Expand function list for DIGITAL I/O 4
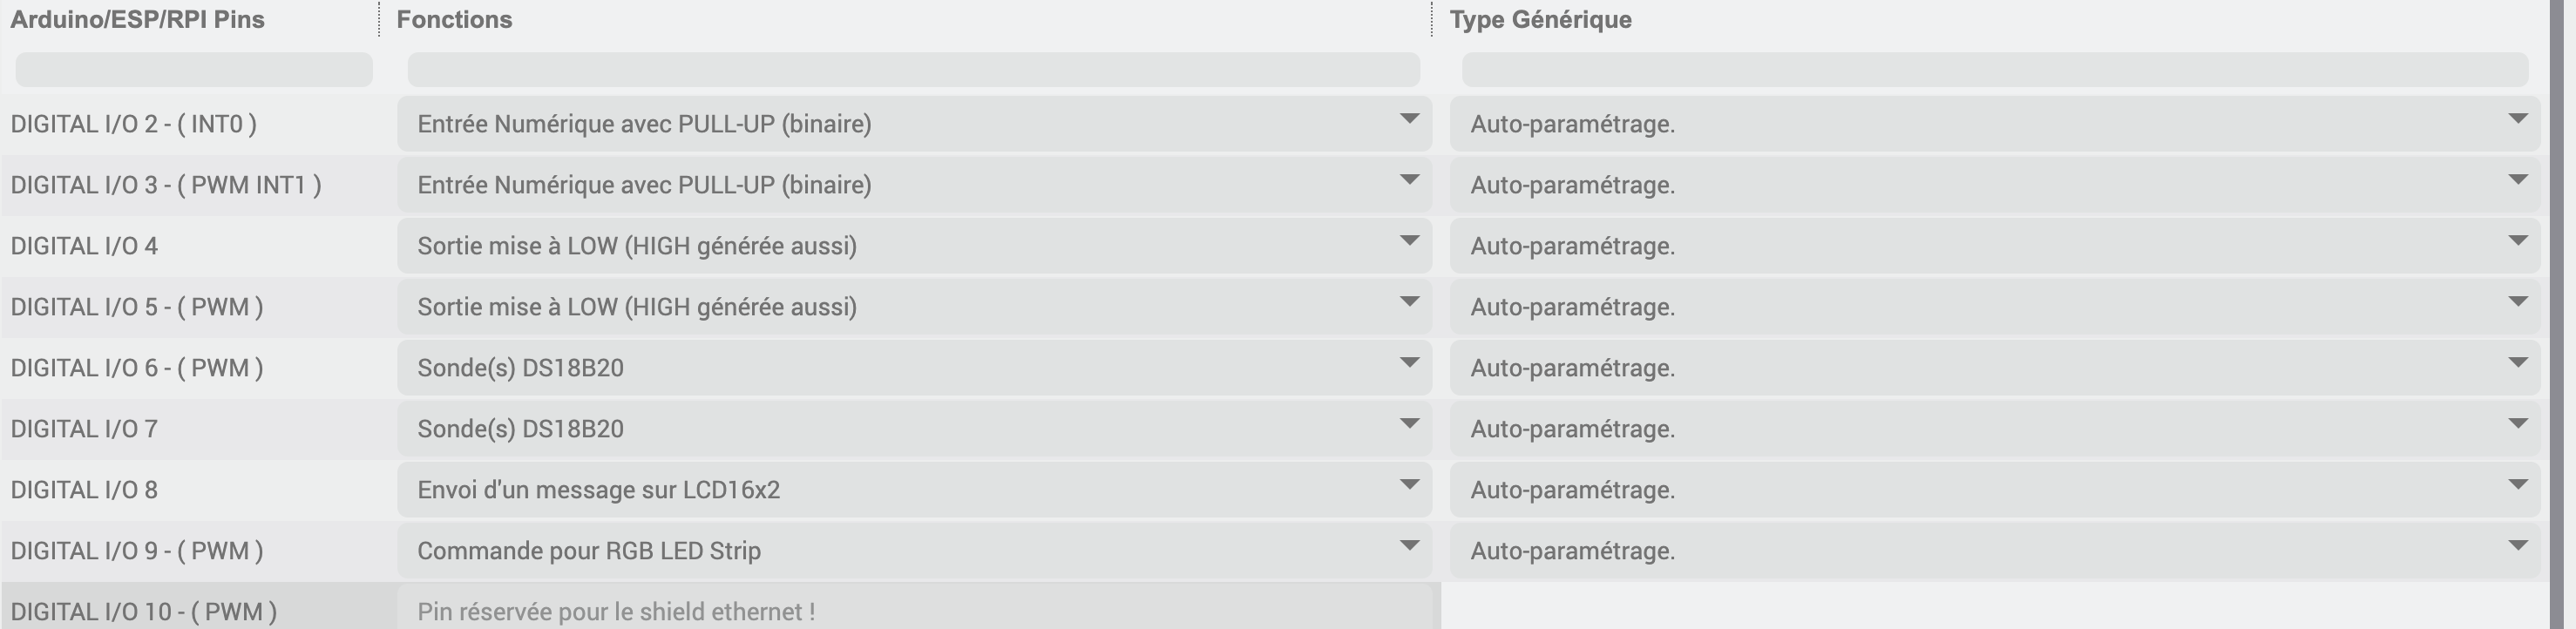The width and height of the screenshot is (2576, 629). pyautogui.click(x=913, y=246)
